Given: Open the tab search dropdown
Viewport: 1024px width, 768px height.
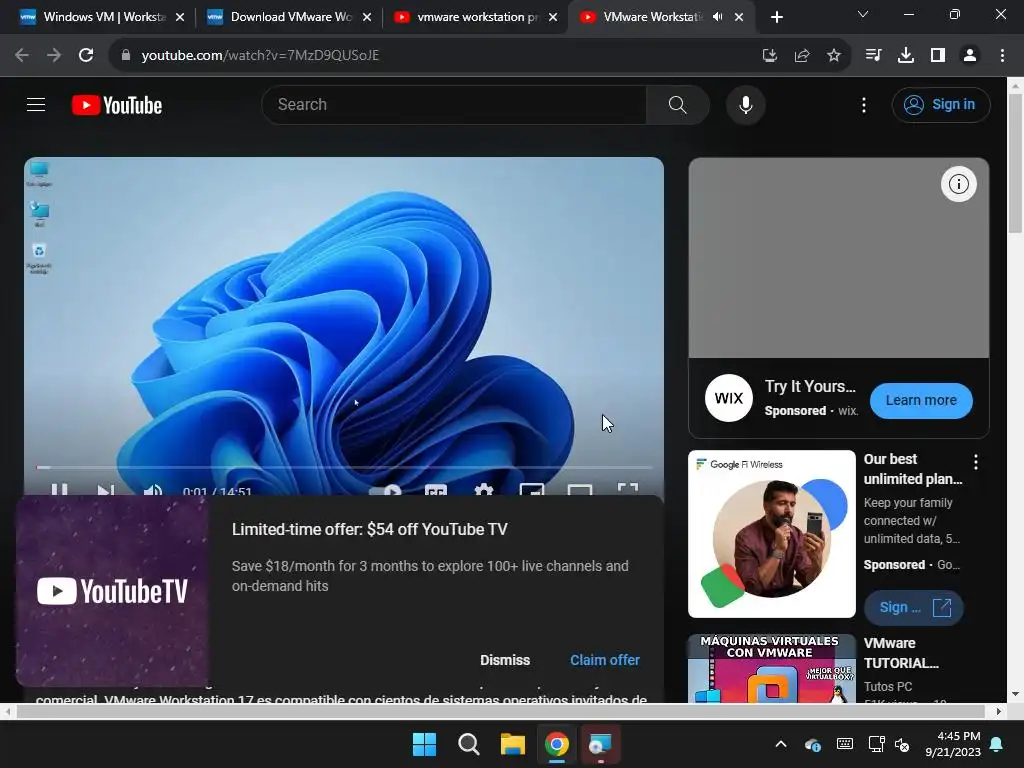Looking at the screenshot, I should point(863,14).
